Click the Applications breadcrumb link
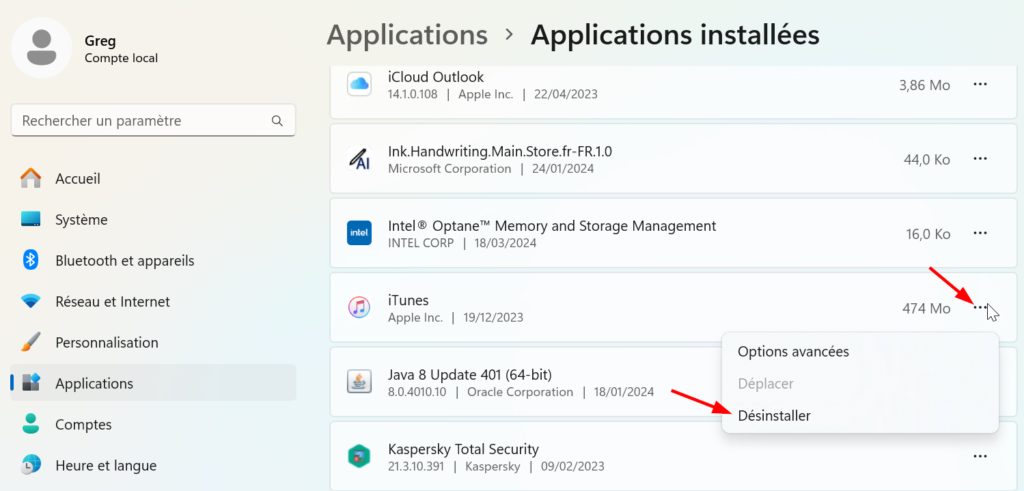Screen dimensions: 1024x491 [407, 35]
